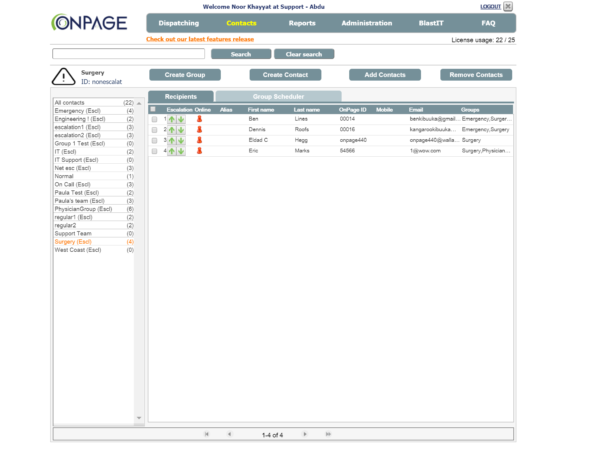Select the checkbox for Eric Marks
Image resolution: width=600 pixels, height=454 pixels.
[154, 152]
